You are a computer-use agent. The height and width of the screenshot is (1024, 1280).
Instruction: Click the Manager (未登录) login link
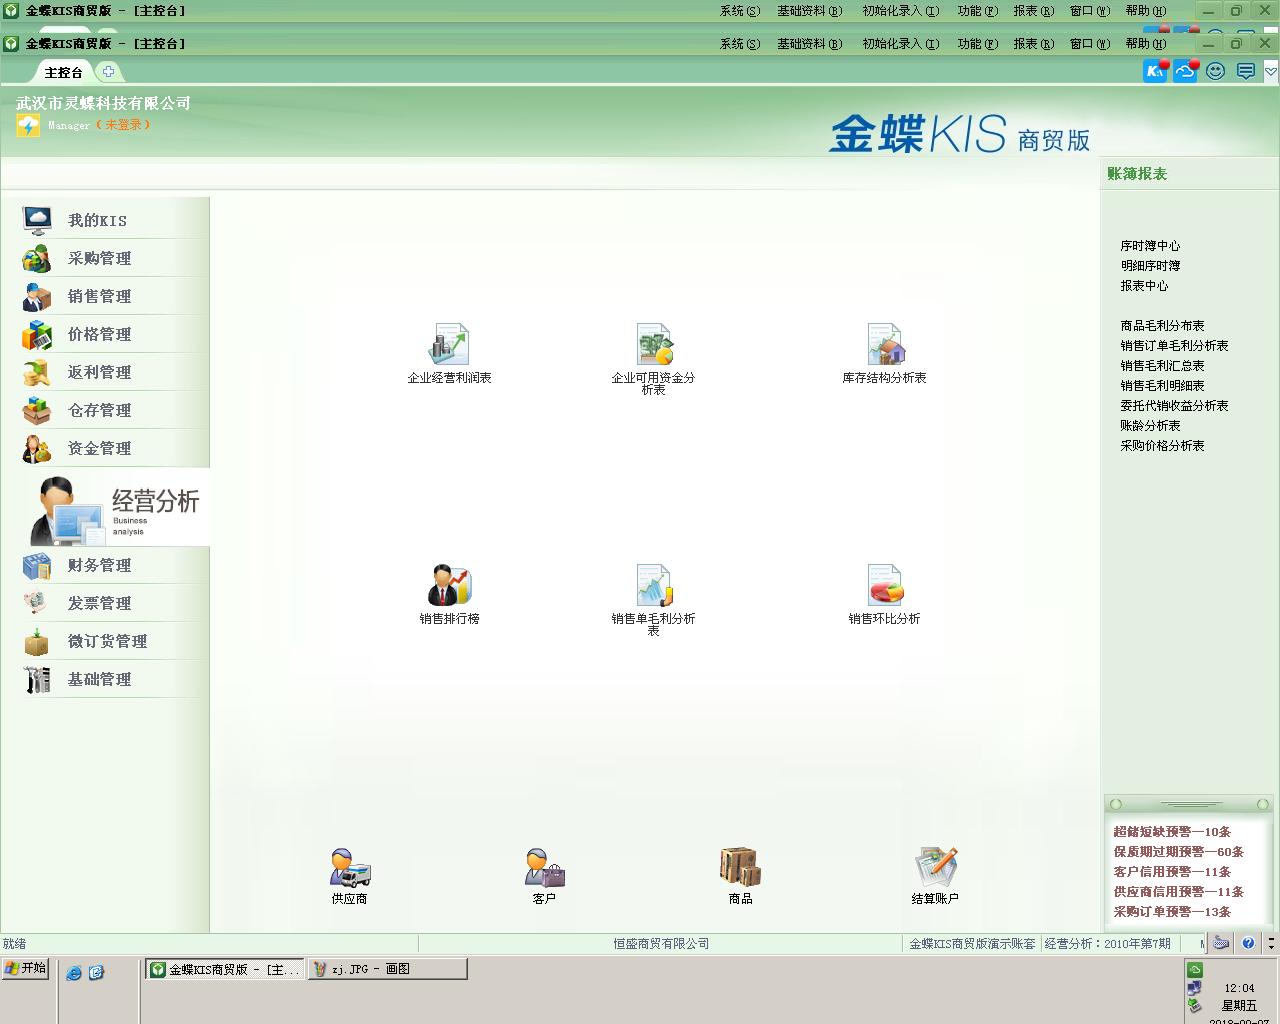coord(99,125)
